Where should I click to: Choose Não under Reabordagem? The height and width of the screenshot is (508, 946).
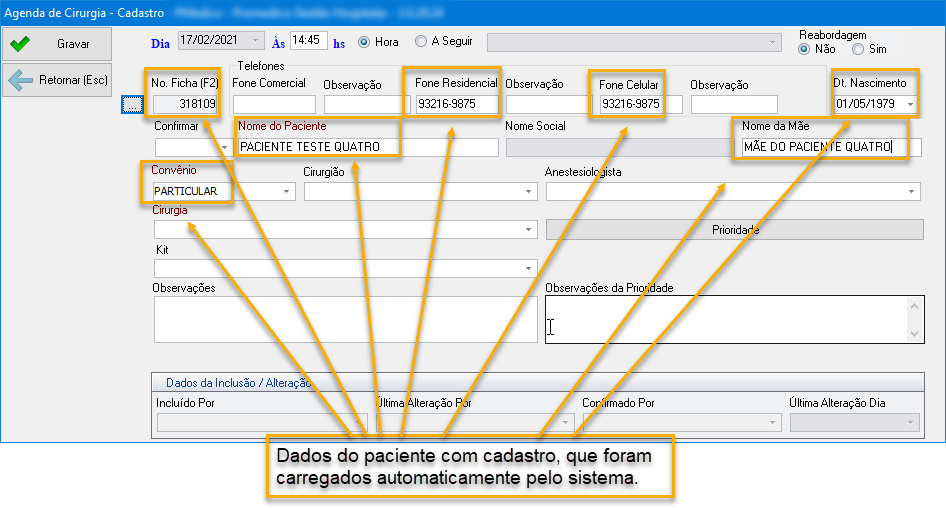tap(804, 49)
